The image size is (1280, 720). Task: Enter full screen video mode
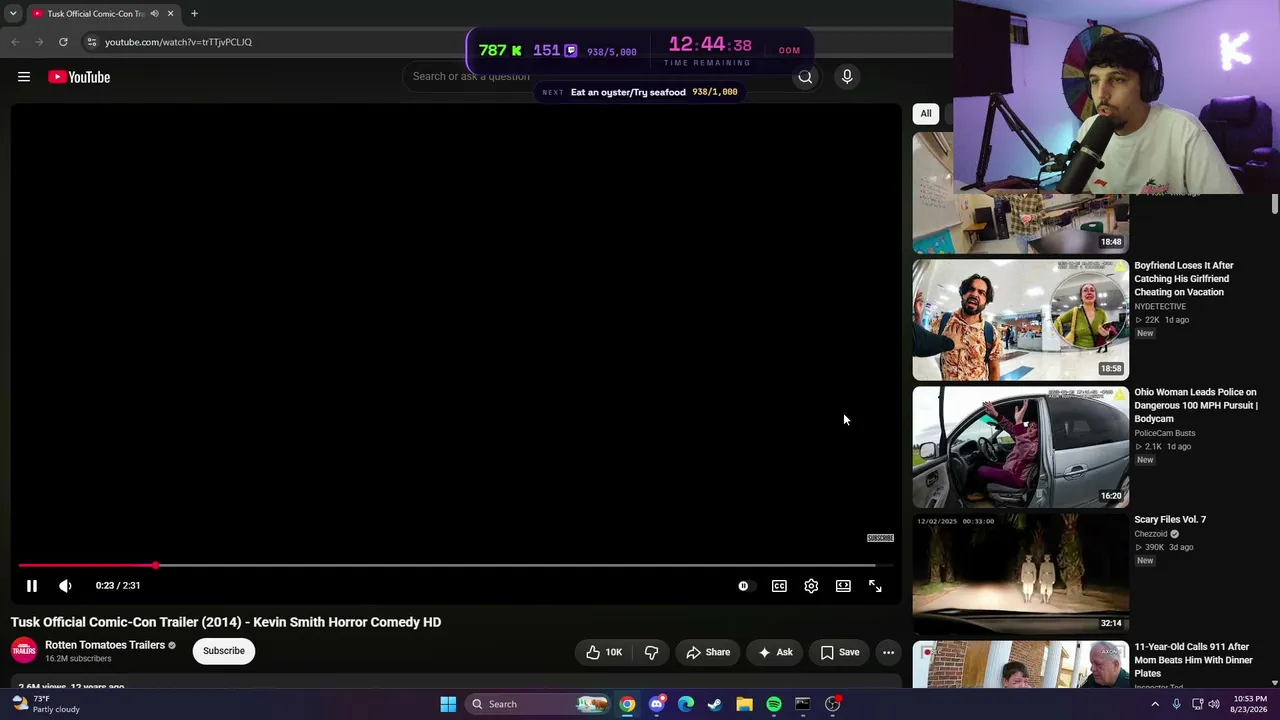[x=875, y=586]
